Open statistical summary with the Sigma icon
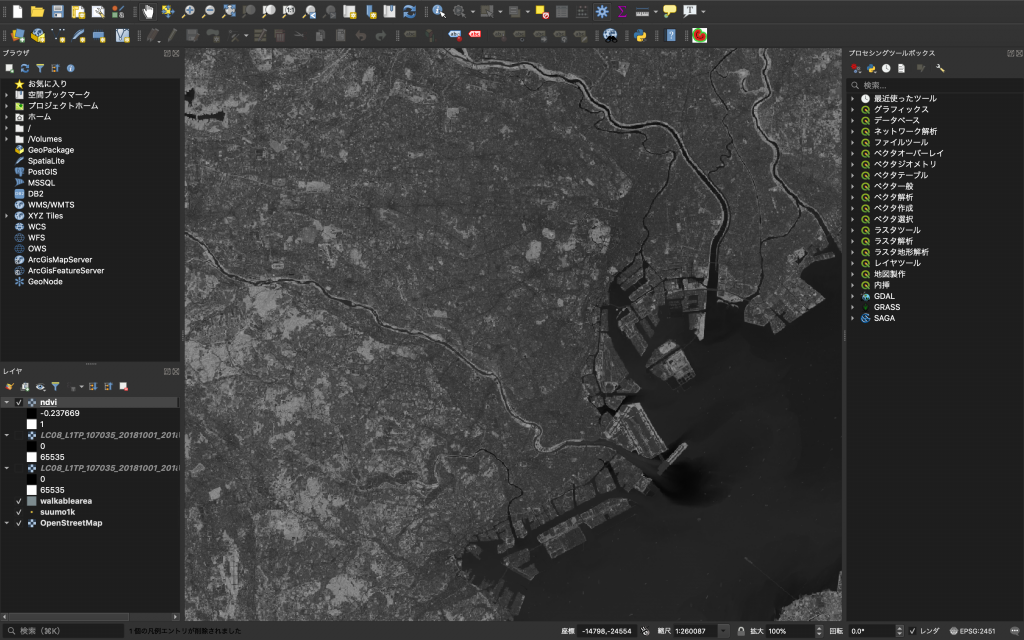The height and width of the screenshot is (640, 1024). (x=622, y=11)
